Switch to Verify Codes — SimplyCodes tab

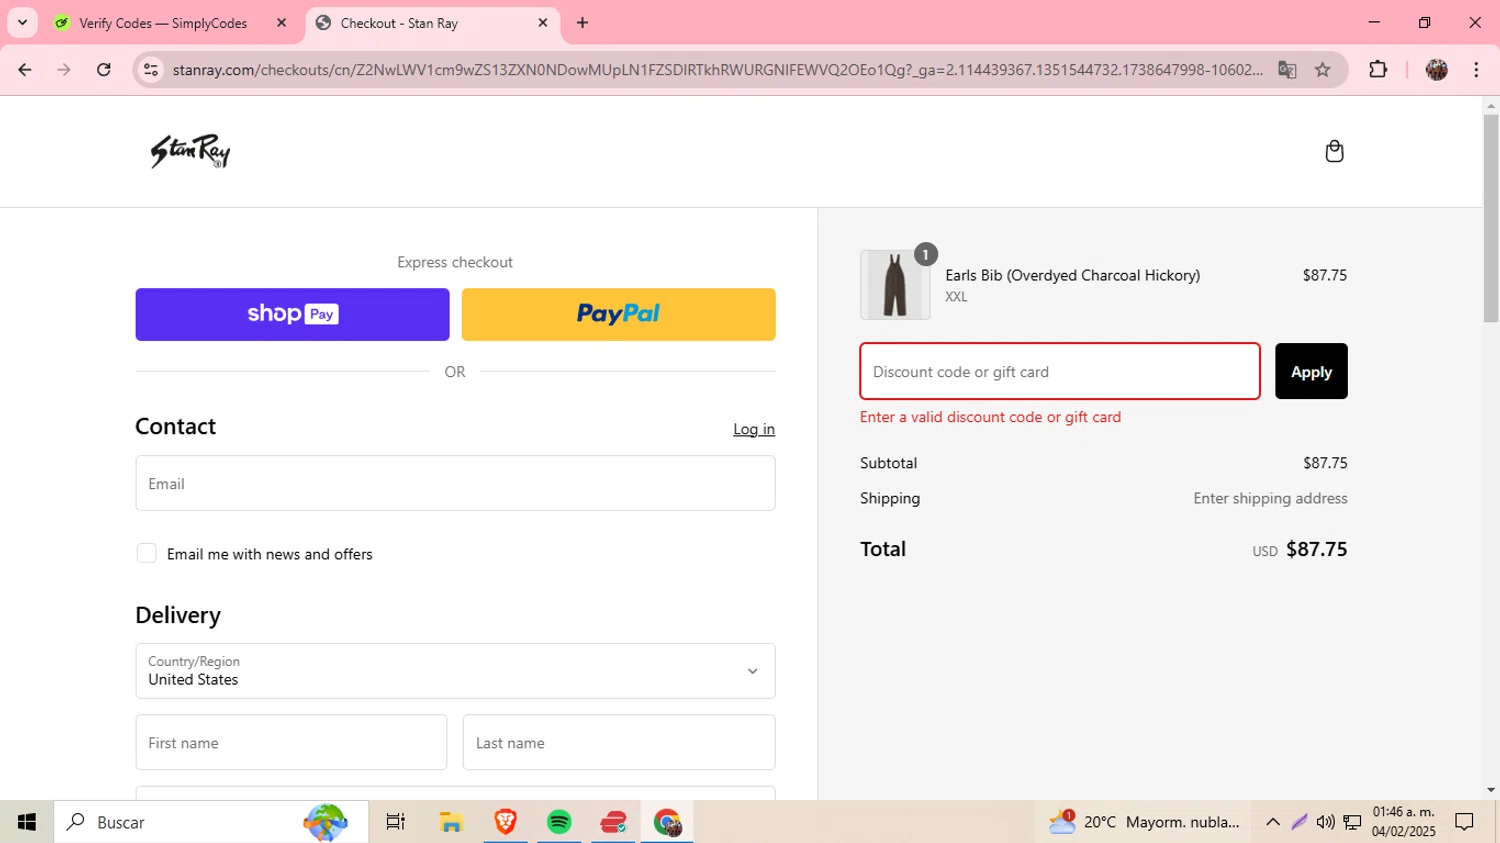pyautogui.click(x=162, y=23)
